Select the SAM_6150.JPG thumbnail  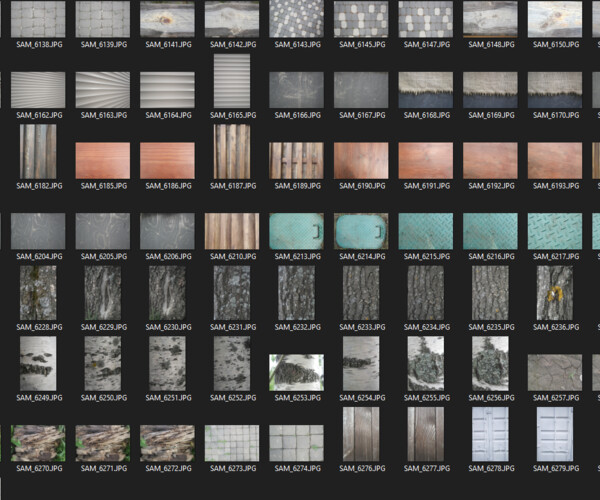click(x=555, y=19)
